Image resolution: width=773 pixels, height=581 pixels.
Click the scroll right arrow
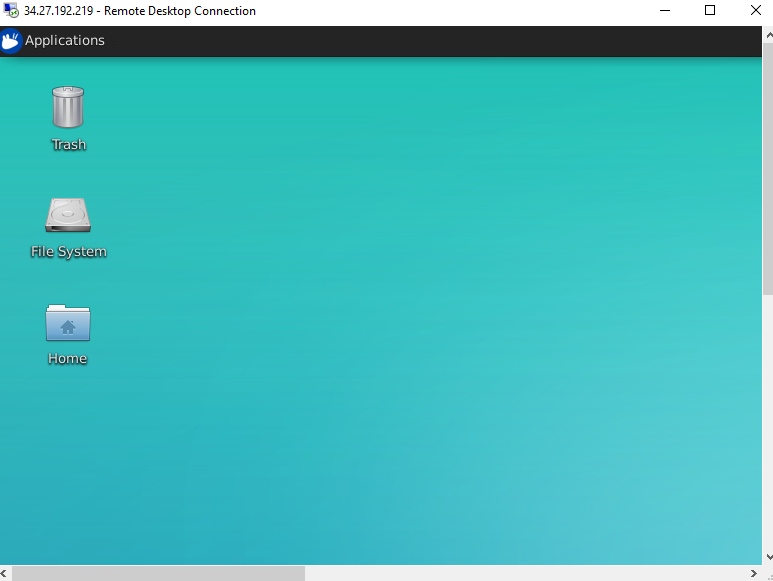(x=754, y=574)
